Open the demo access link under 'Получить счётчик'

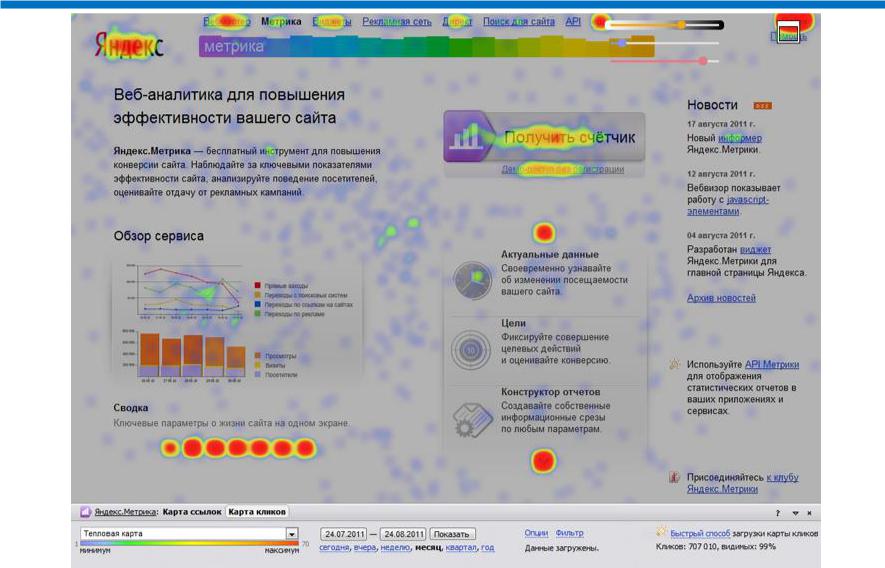pos(563,169)
